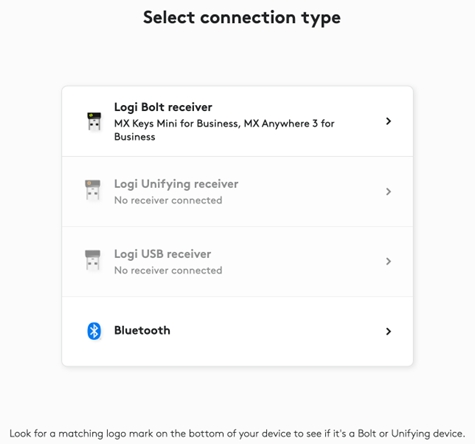Click No receiver connected under USB receiver
Viewport: 475px width, 444px height.
[x=168, y=270]
